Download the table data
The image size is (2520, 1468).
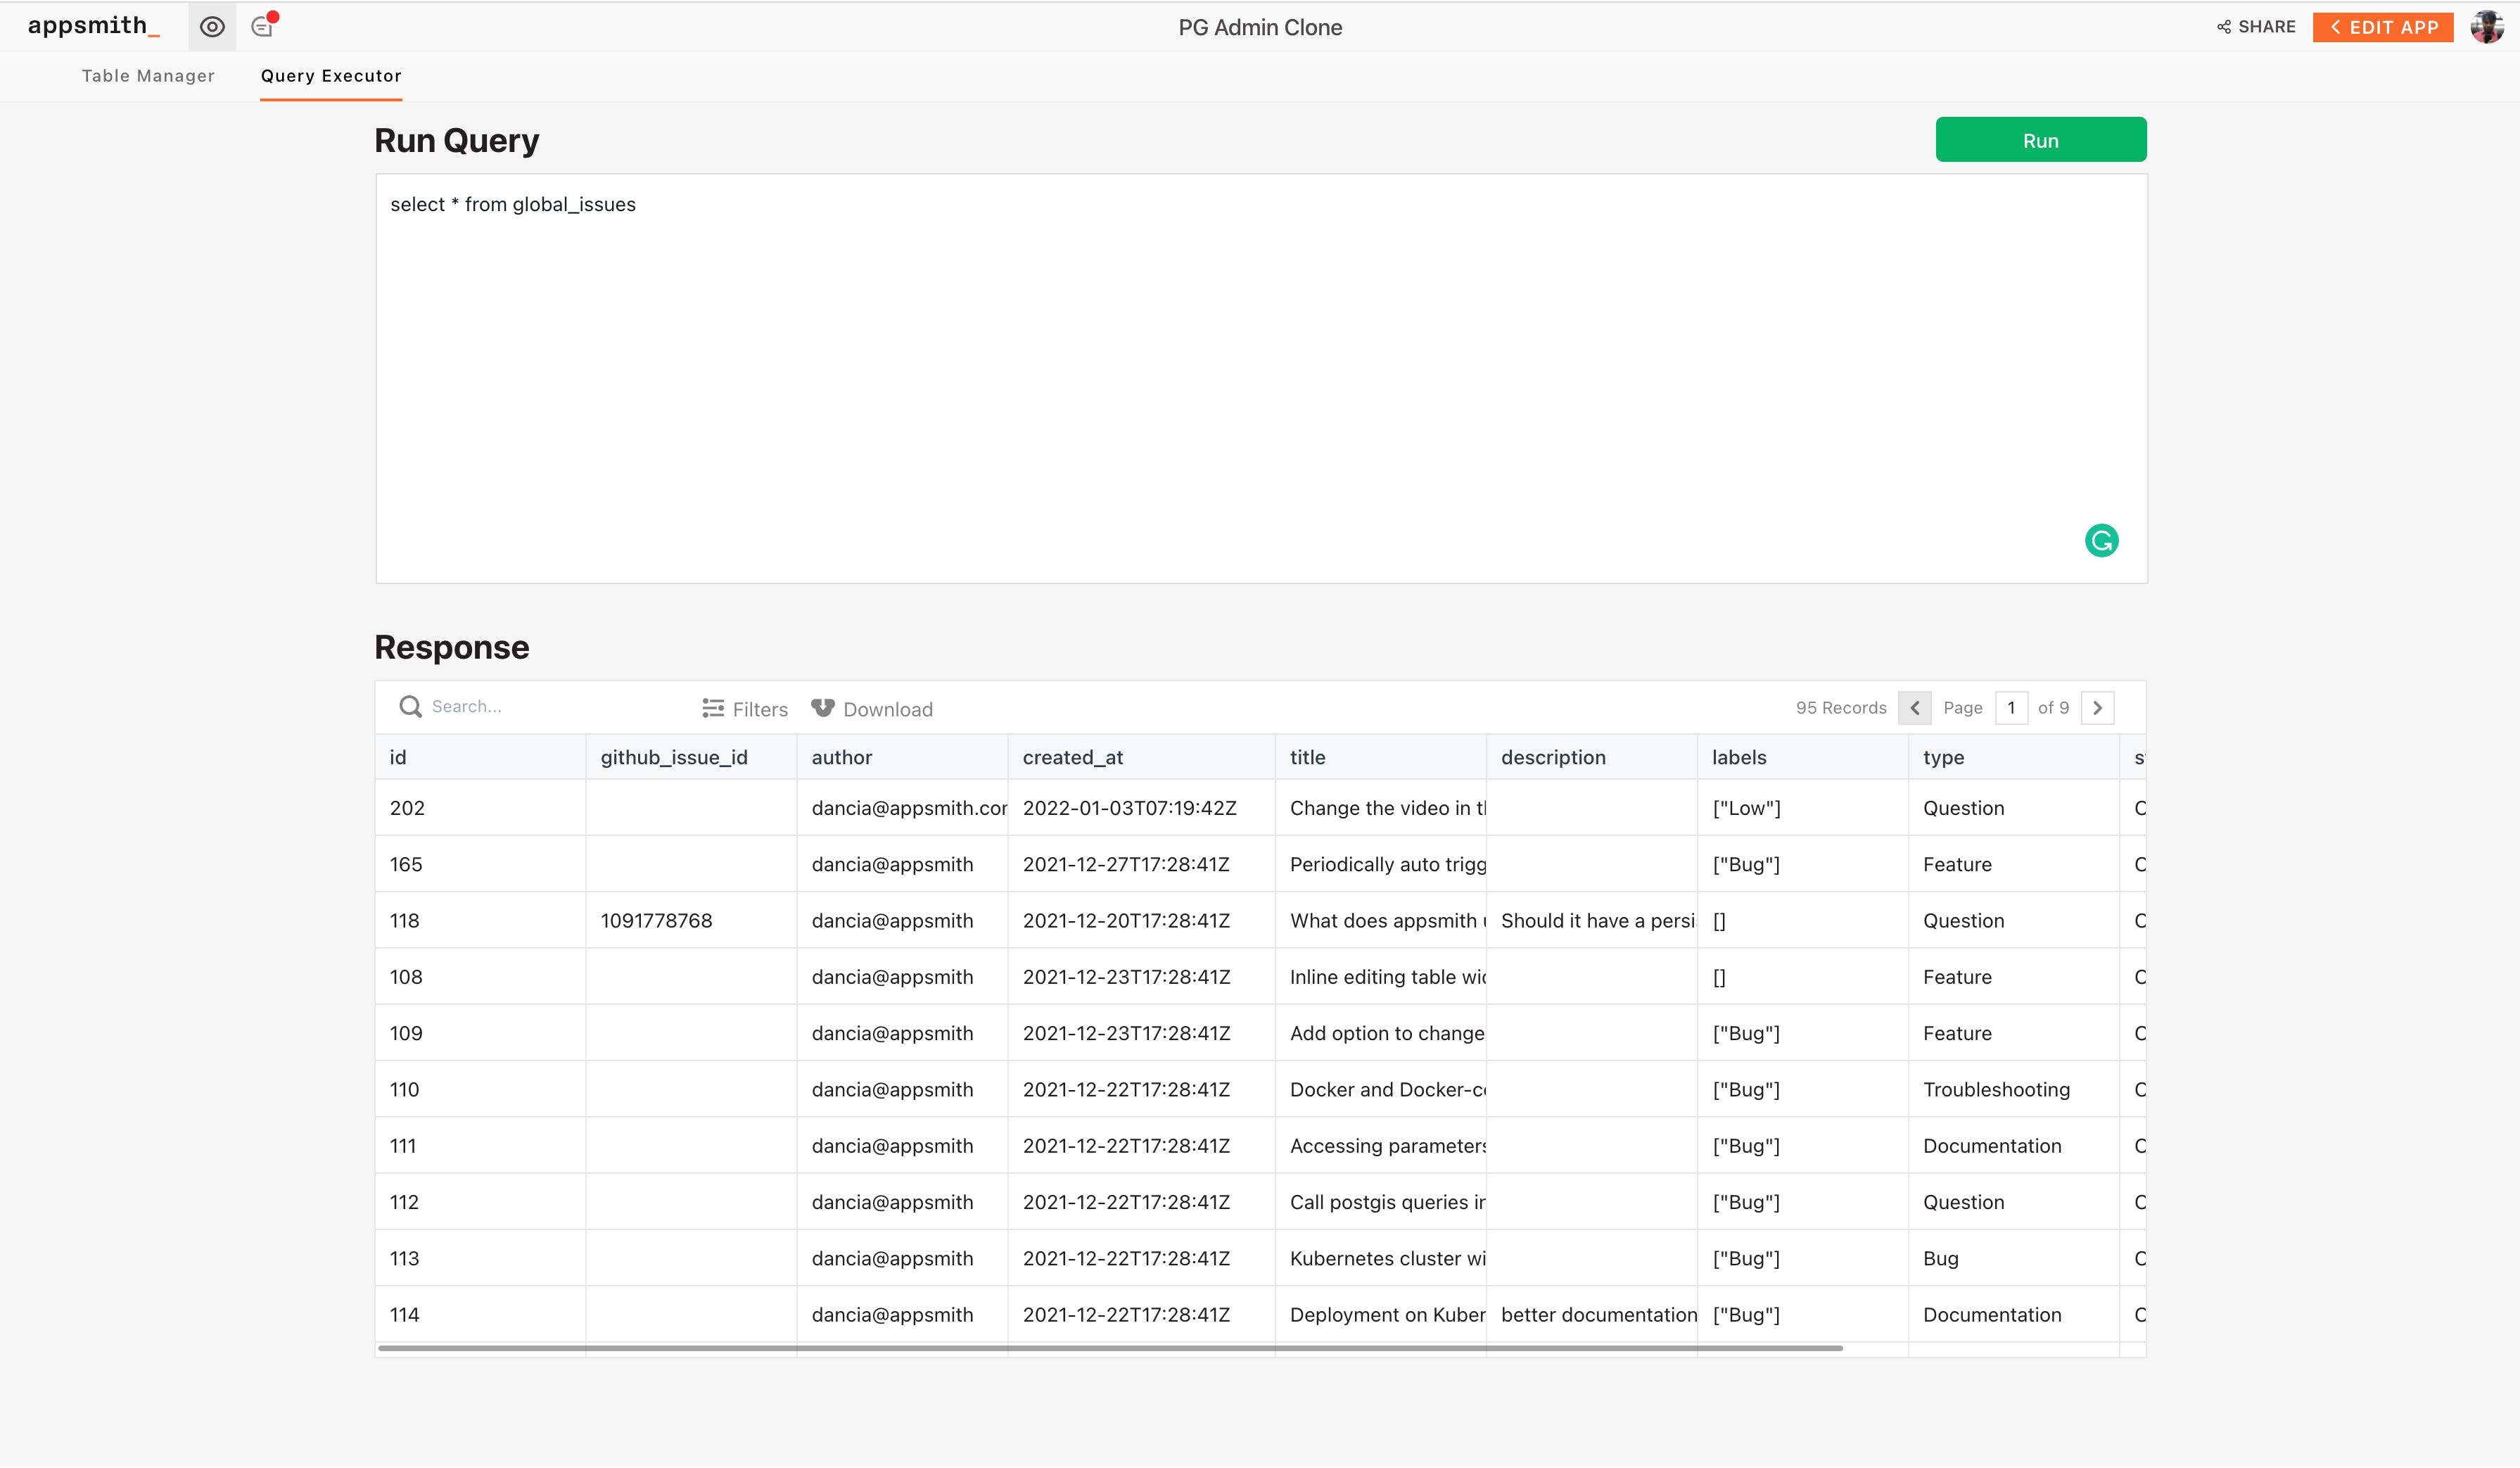pyautogui.click(x=872, y=709)
